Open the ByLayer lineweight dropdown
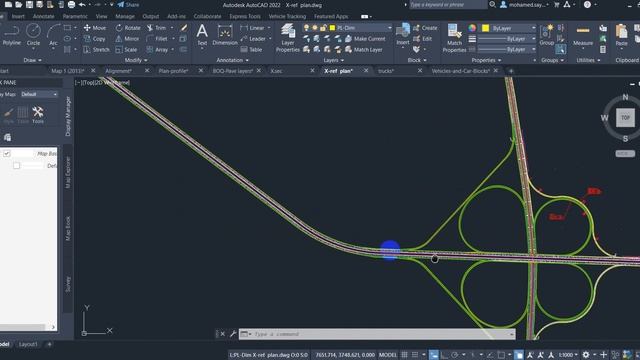The image size is (640, 360). [507, 39]
